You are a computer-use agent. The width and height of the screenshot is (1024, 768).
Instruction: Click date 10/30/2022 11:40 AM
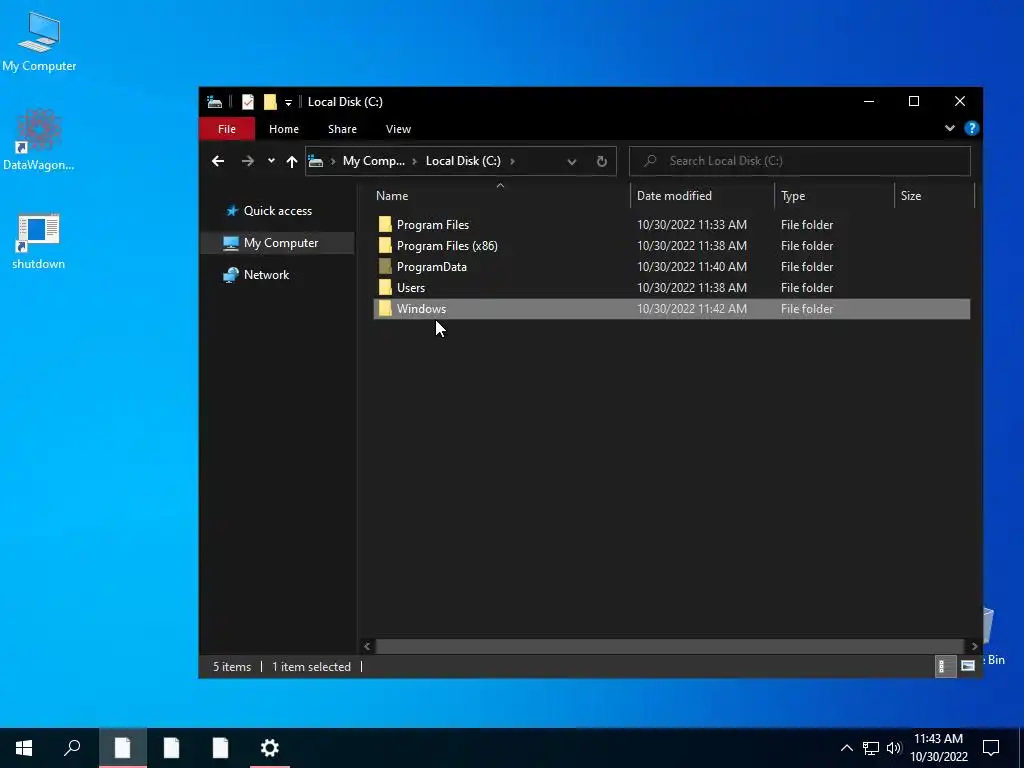[692, 266]
